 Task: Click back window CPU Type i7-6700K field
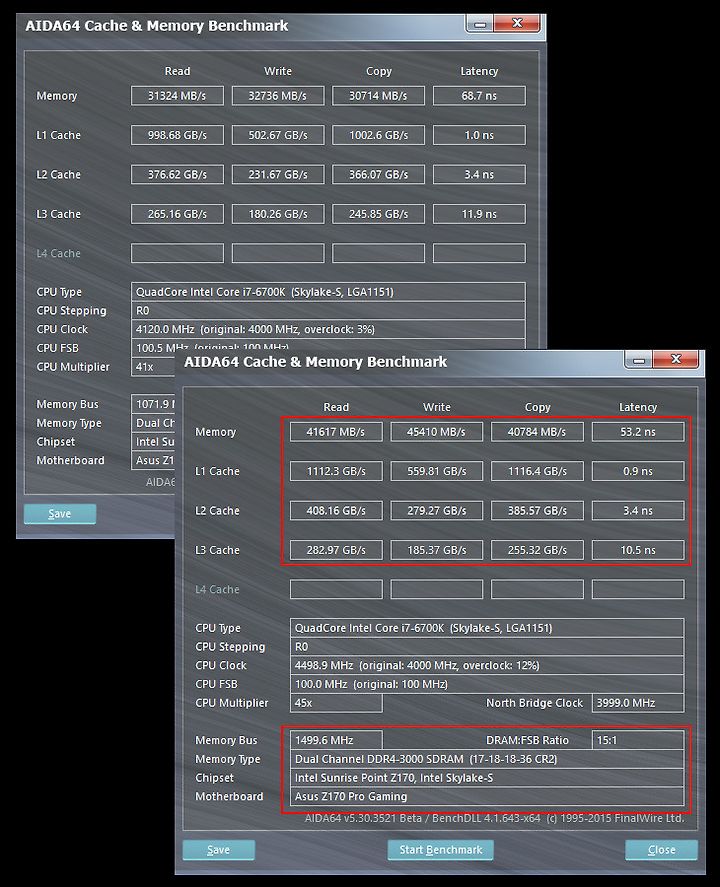(x=328, y=292)
